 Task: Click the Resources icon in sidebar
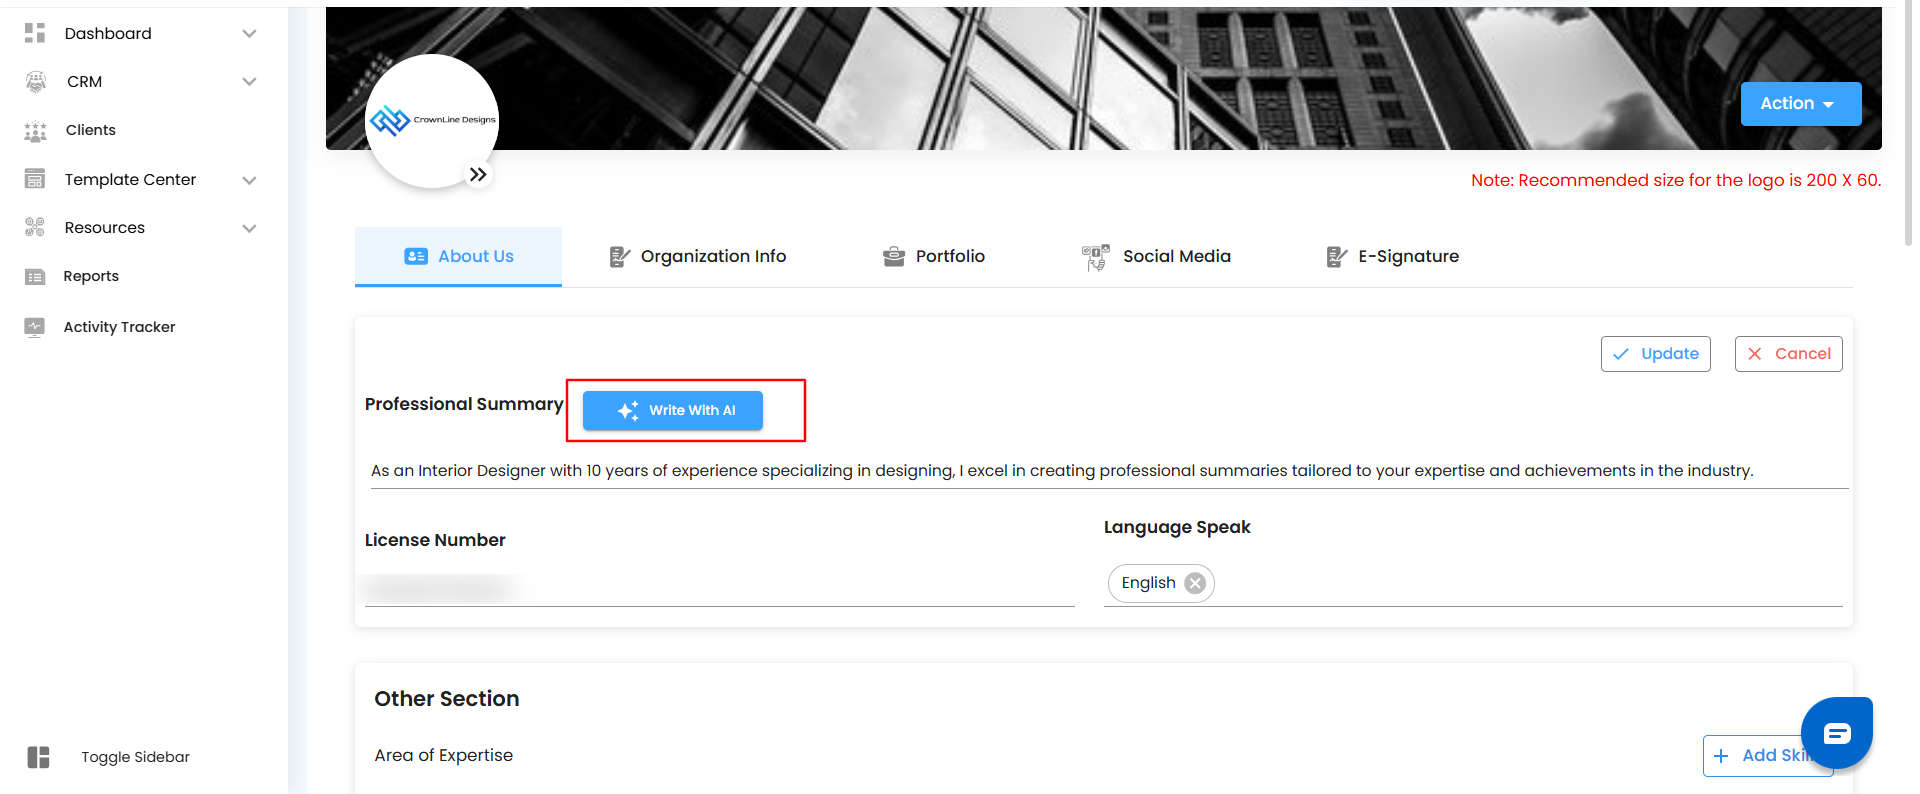pos(35,228)
